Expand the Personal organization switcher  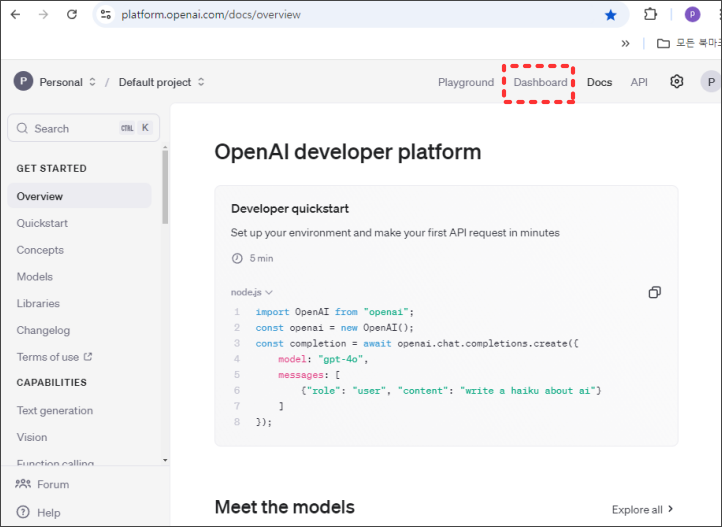[93, 82]
